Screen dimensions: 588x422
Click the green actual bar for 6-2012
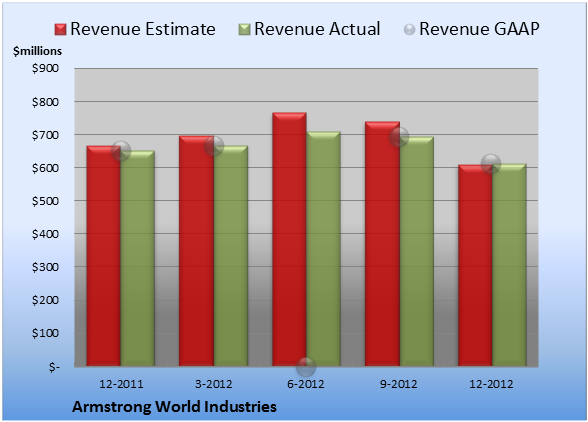[x=323, y=249]
